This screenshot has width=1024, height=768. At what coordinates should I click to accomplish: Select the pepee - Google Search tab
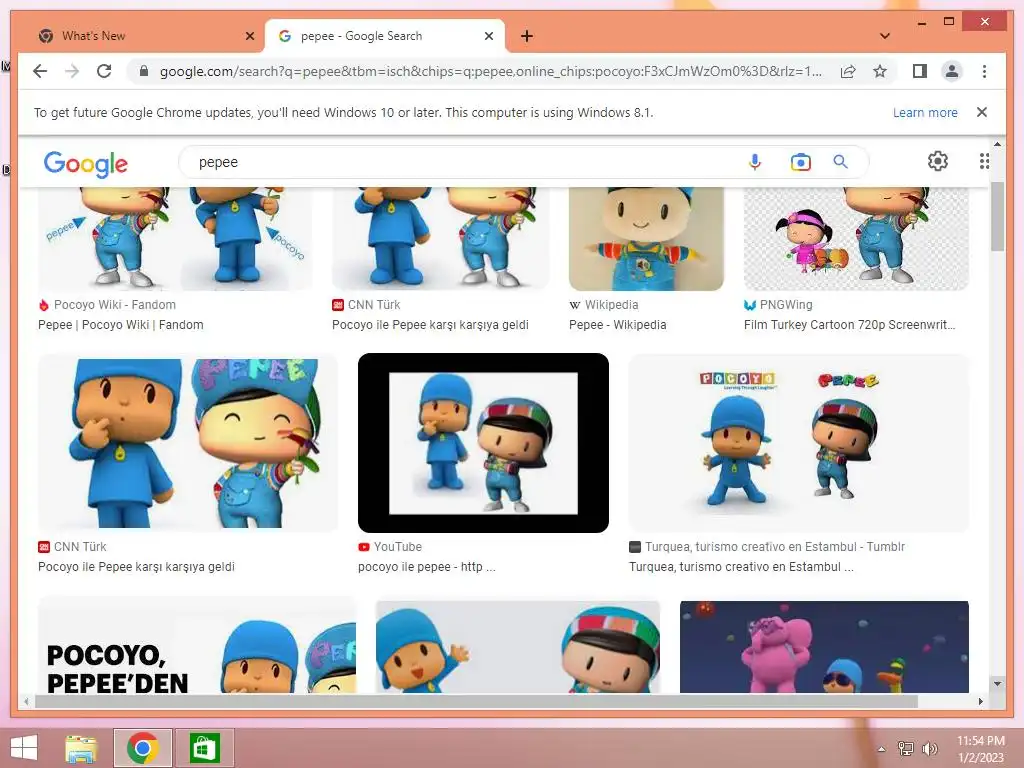click(384, 36)
